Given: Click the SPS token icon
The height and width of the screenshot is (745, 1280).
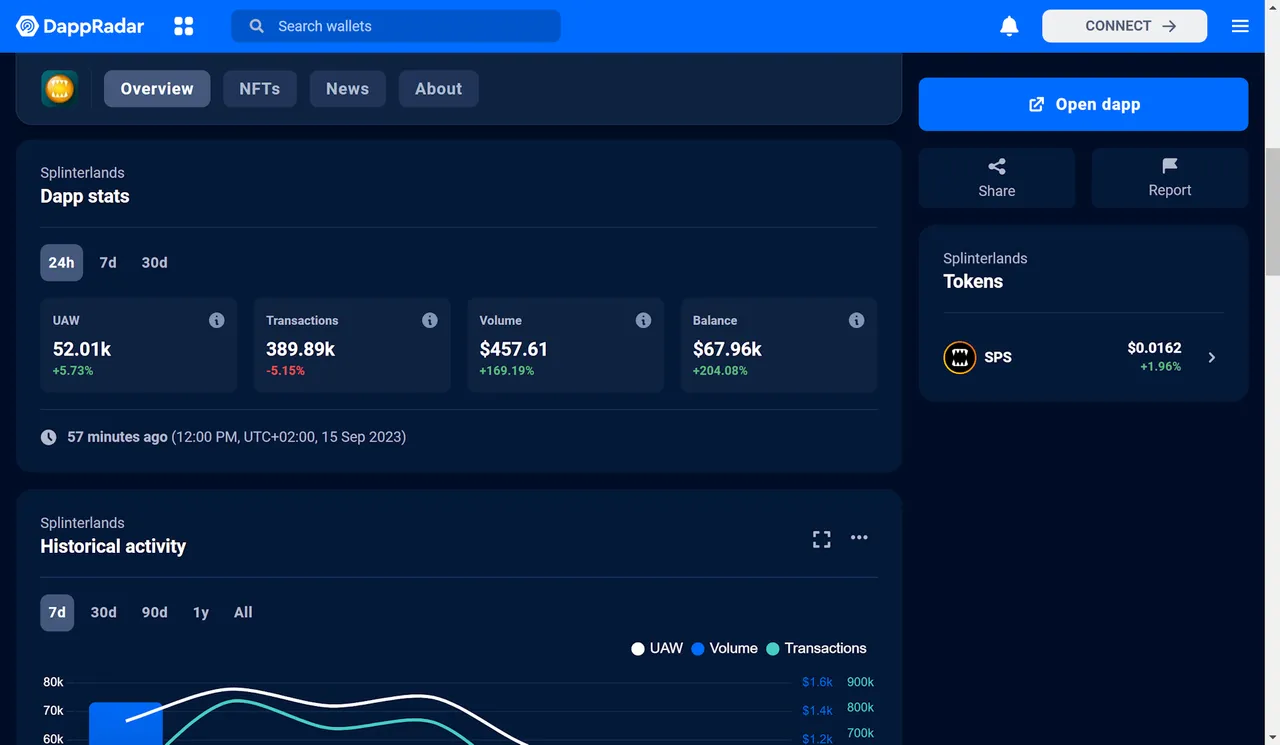Looking at the screenshot, I should coord(960,357).
